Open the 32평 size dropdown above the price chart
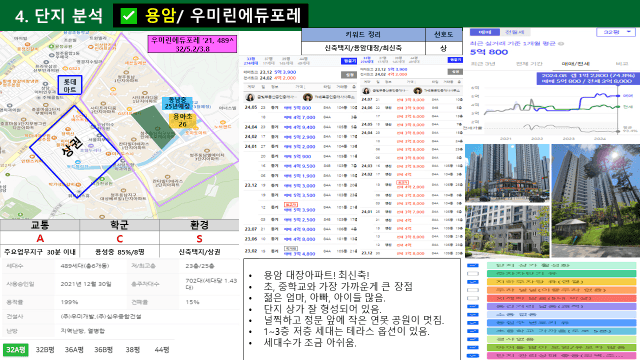This screenshot has width=640, height=360. pos(616,32)
